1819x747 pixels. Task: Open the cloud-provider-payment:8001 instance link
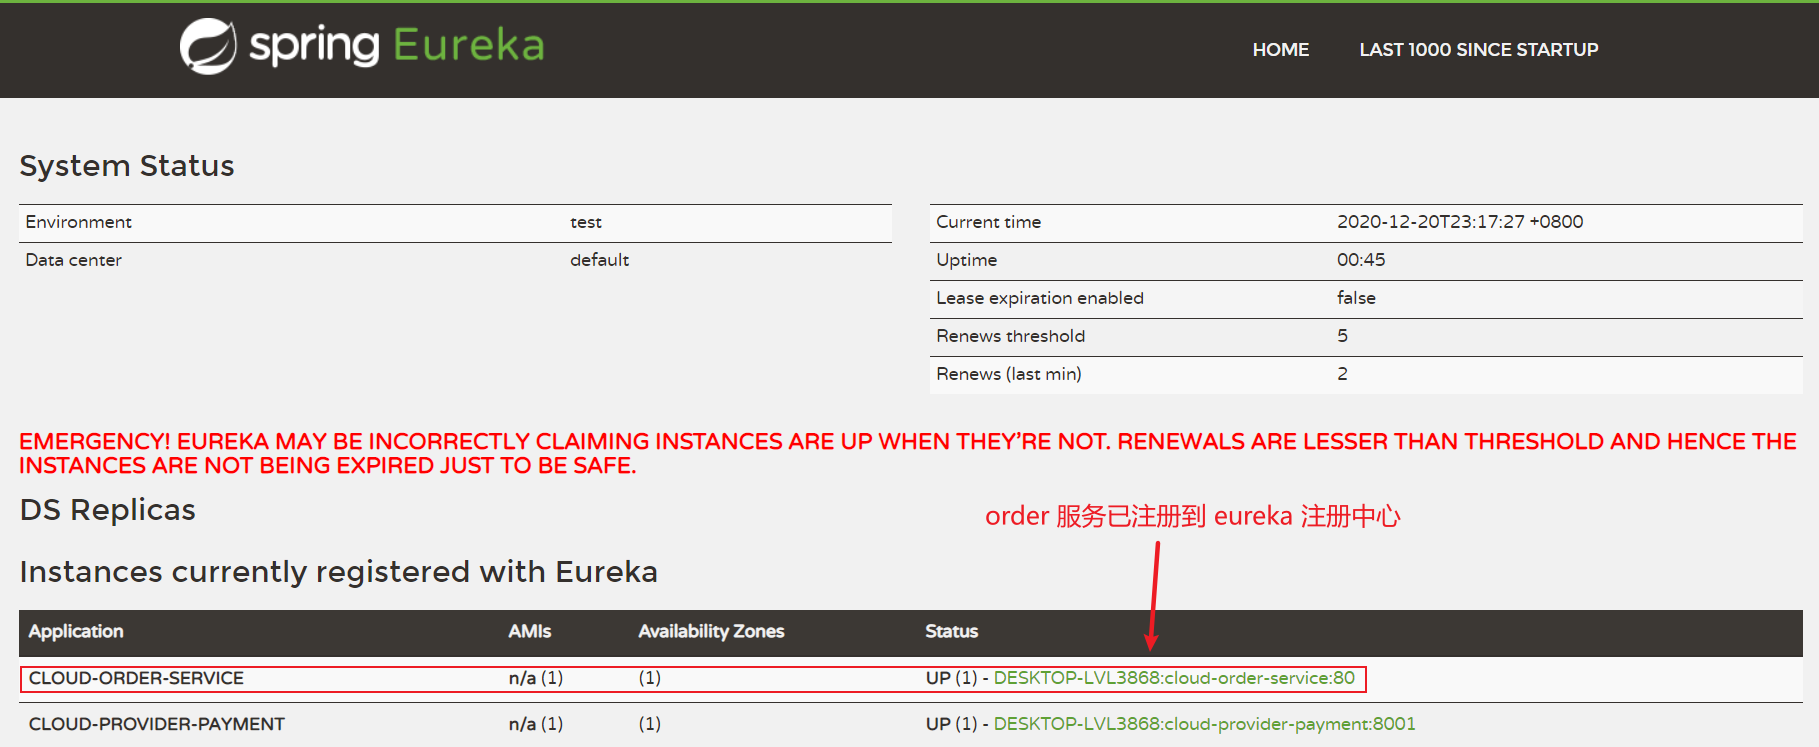(x=1204, y=724)
